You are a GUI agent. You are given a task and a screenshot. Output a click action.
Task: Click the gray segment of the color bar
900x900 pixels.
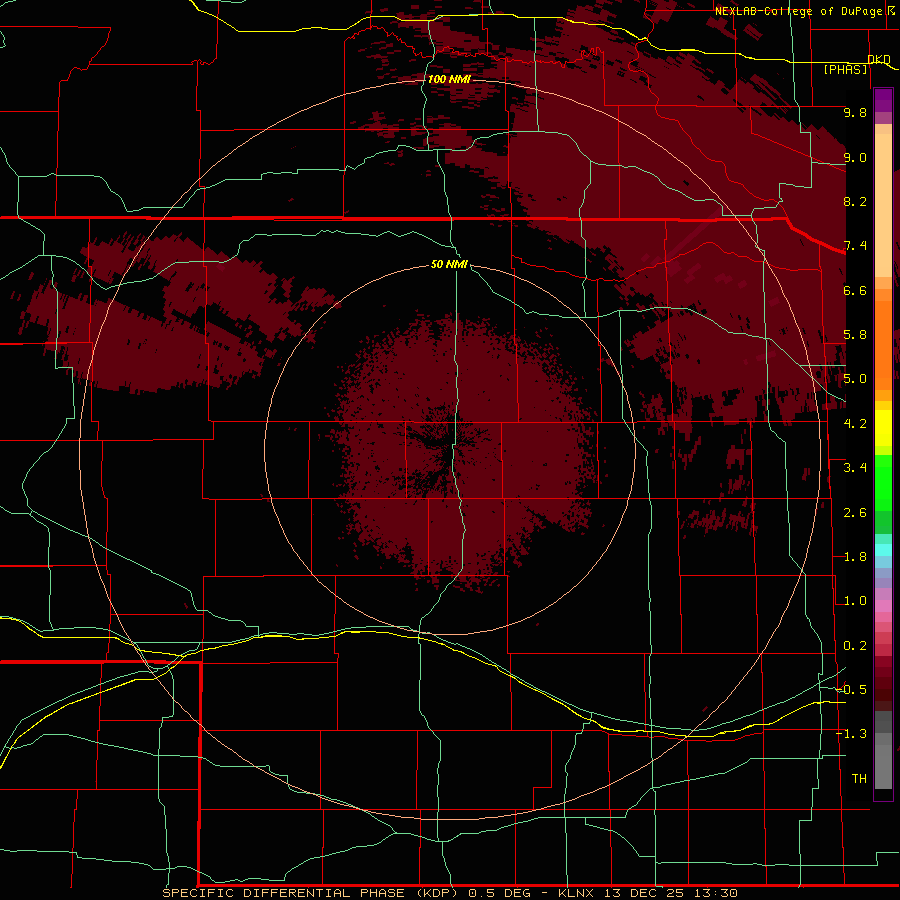(883, 761)
